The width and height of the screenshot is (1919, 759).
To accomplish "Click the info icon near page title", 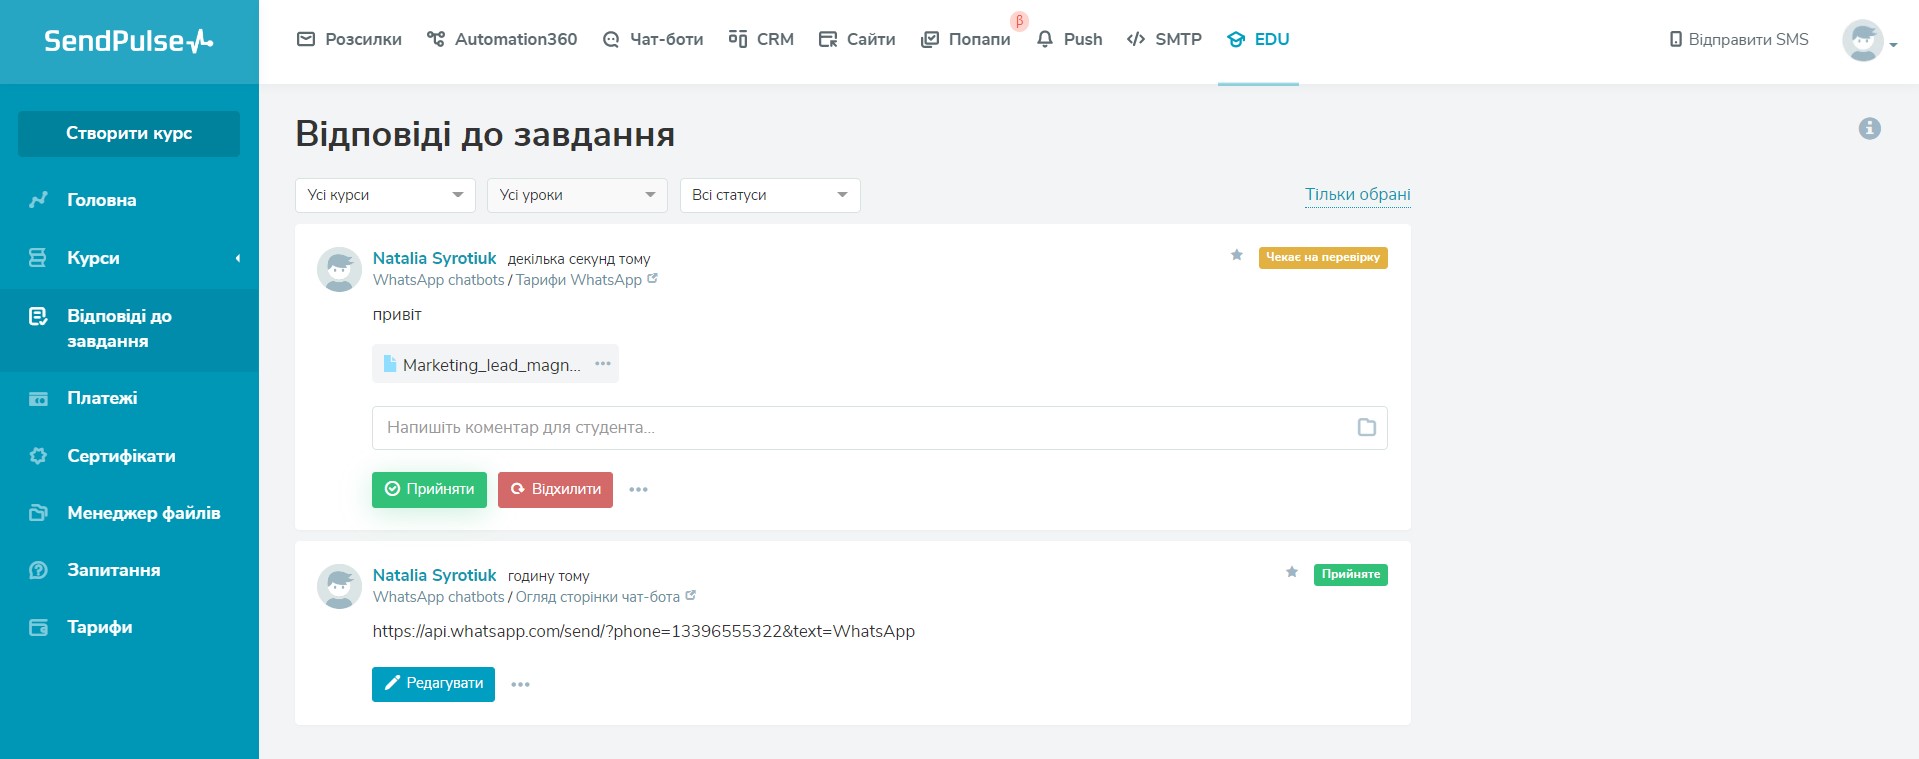I will tap(1869, 128).
